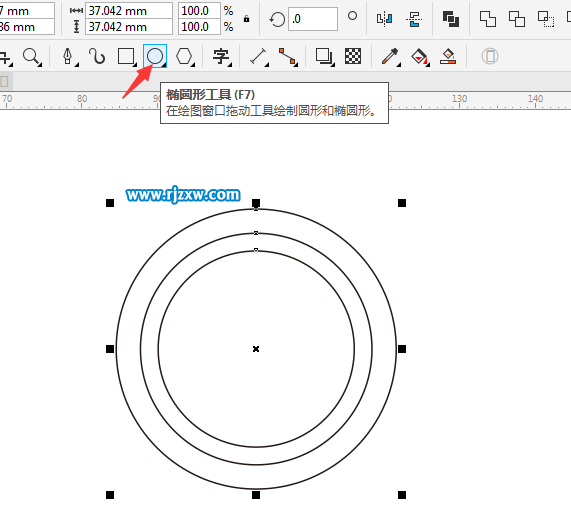Trim the selected objects

coord(517,19)
